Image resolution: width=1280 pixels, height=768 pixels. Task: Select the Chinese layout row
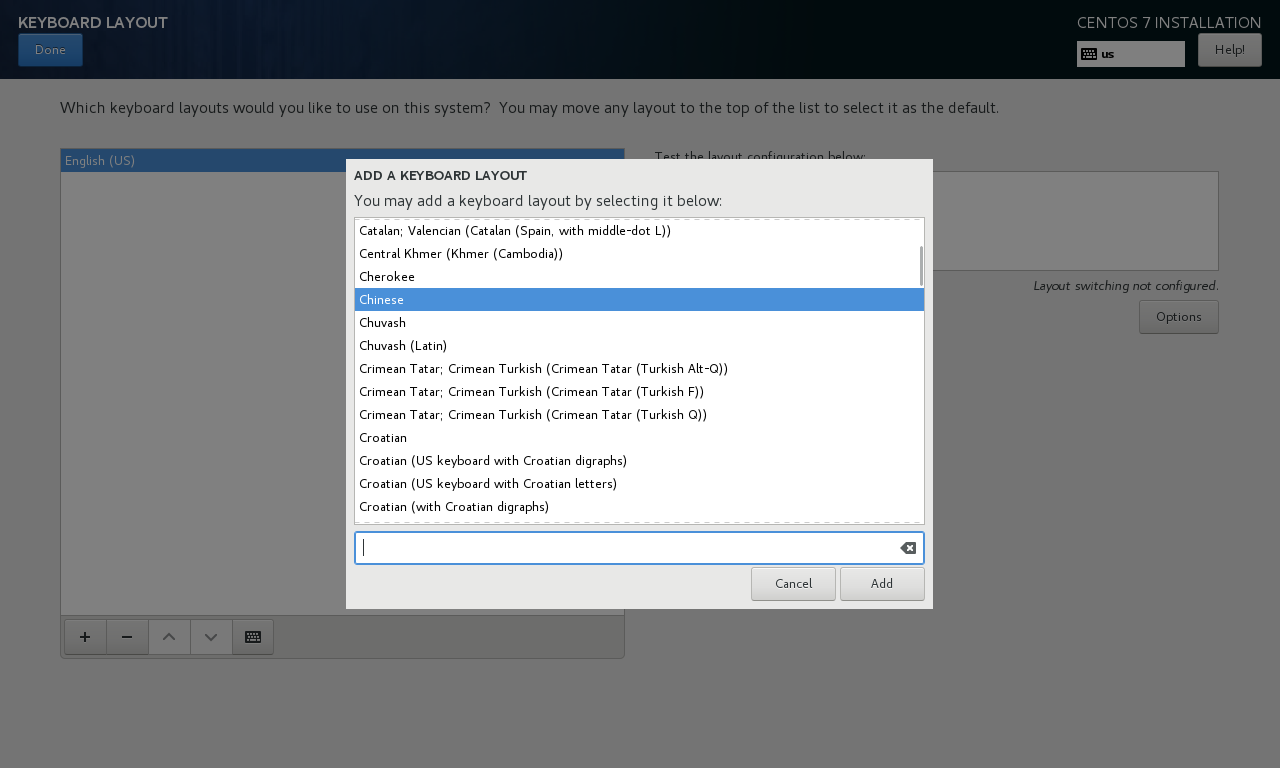tap(639, 300)
